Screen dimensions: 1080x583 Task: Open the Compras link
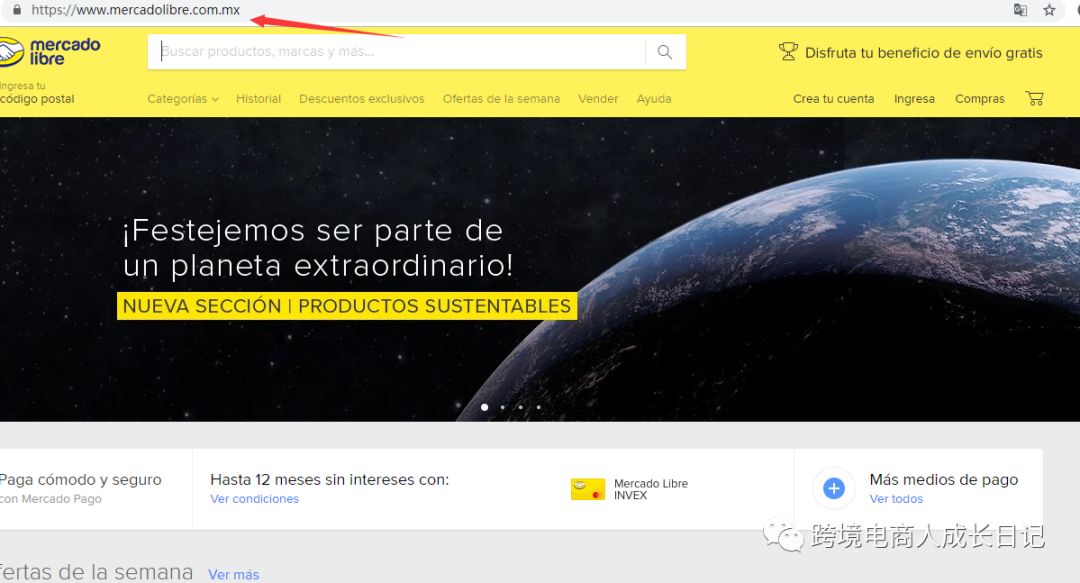pos(979,99)
